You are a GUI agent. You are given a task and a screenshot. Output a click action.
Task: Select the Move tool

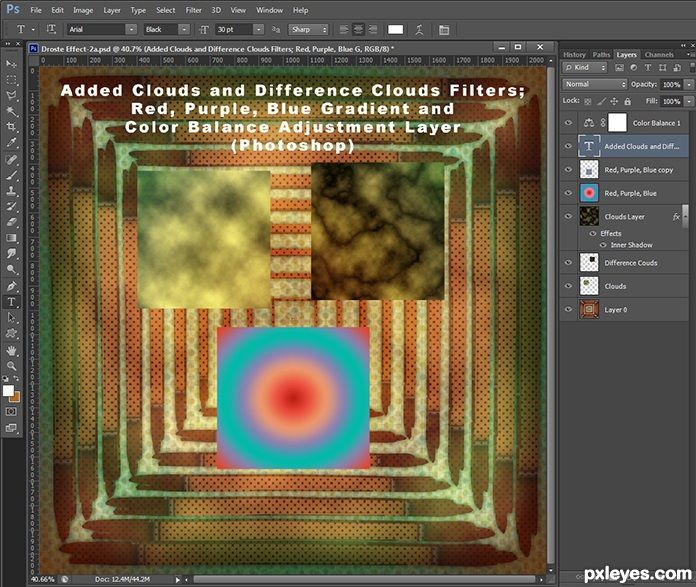click(11, 64)
